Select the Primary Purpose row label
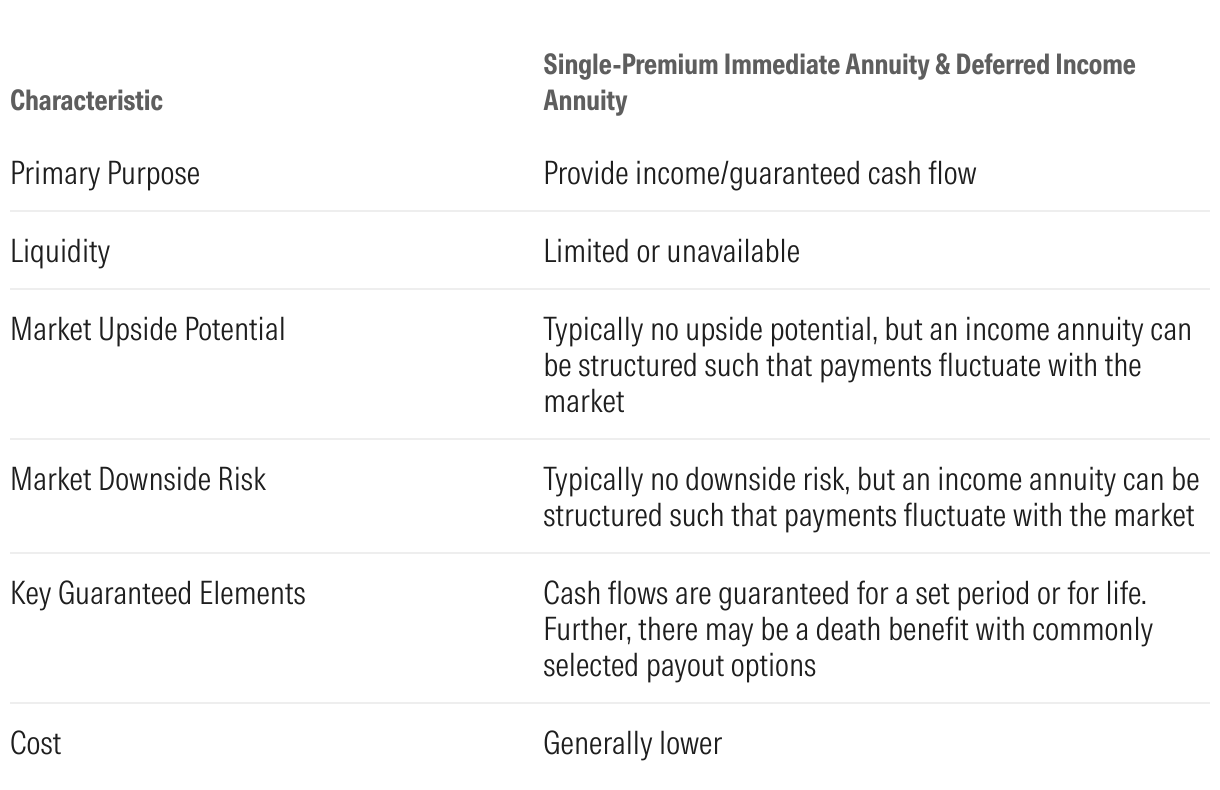Screen dimensions: 1220x790 click(105, 173)
